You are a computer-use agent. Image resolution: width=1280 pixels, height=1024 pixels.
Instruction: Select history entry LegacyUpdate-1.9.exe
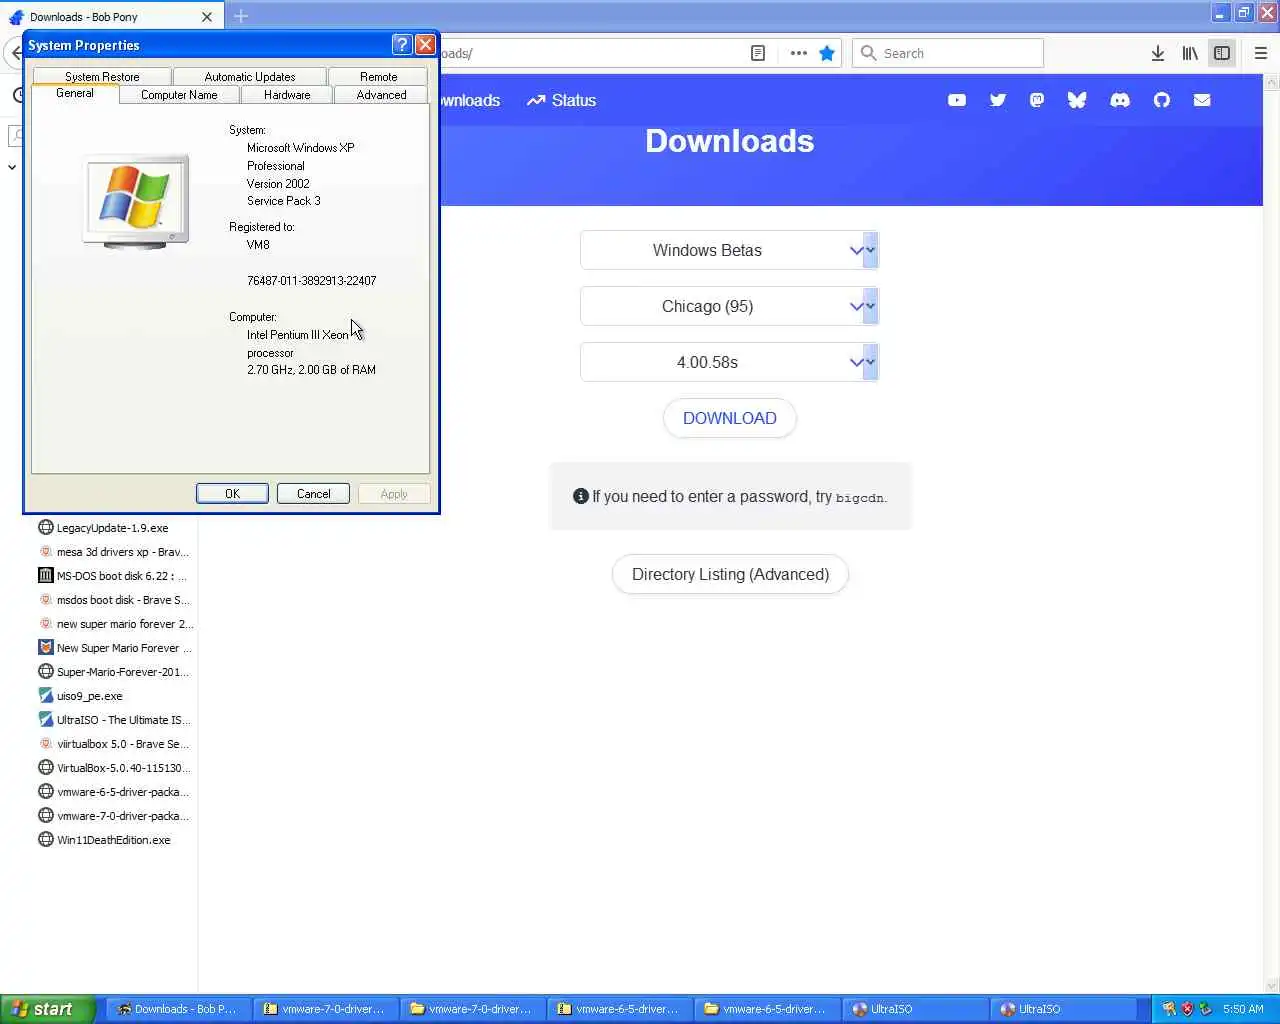pos(112,527)
